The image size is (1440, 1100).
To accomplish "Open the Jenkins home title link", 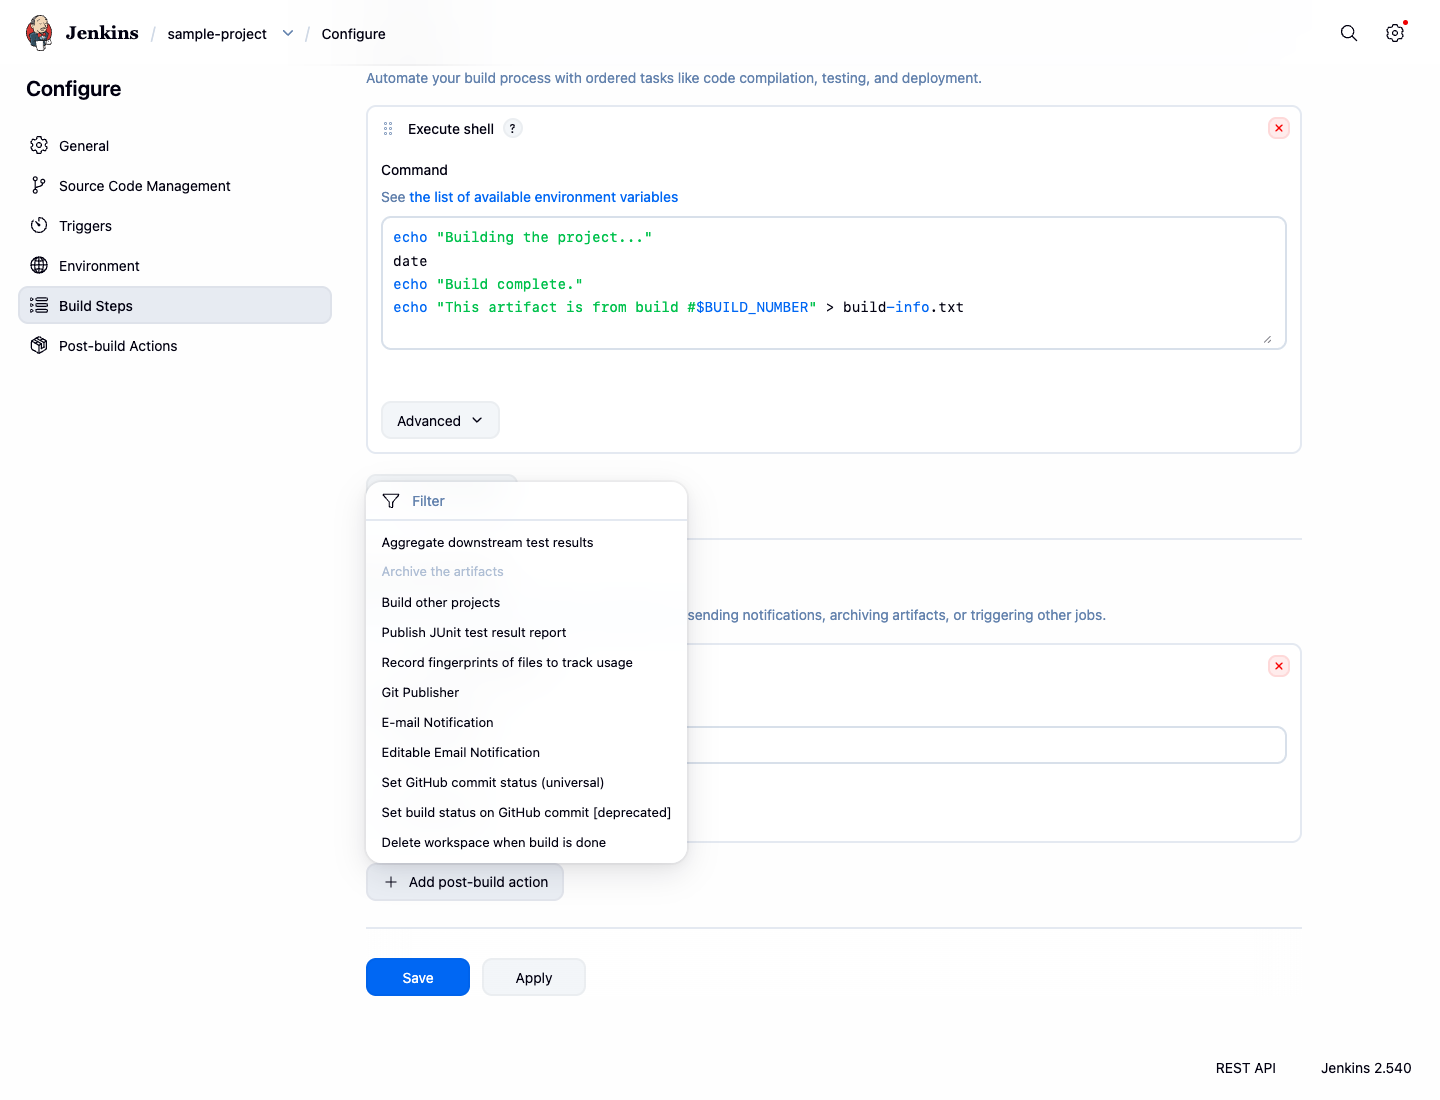I will pyautogui.click(x=102, y=33).
